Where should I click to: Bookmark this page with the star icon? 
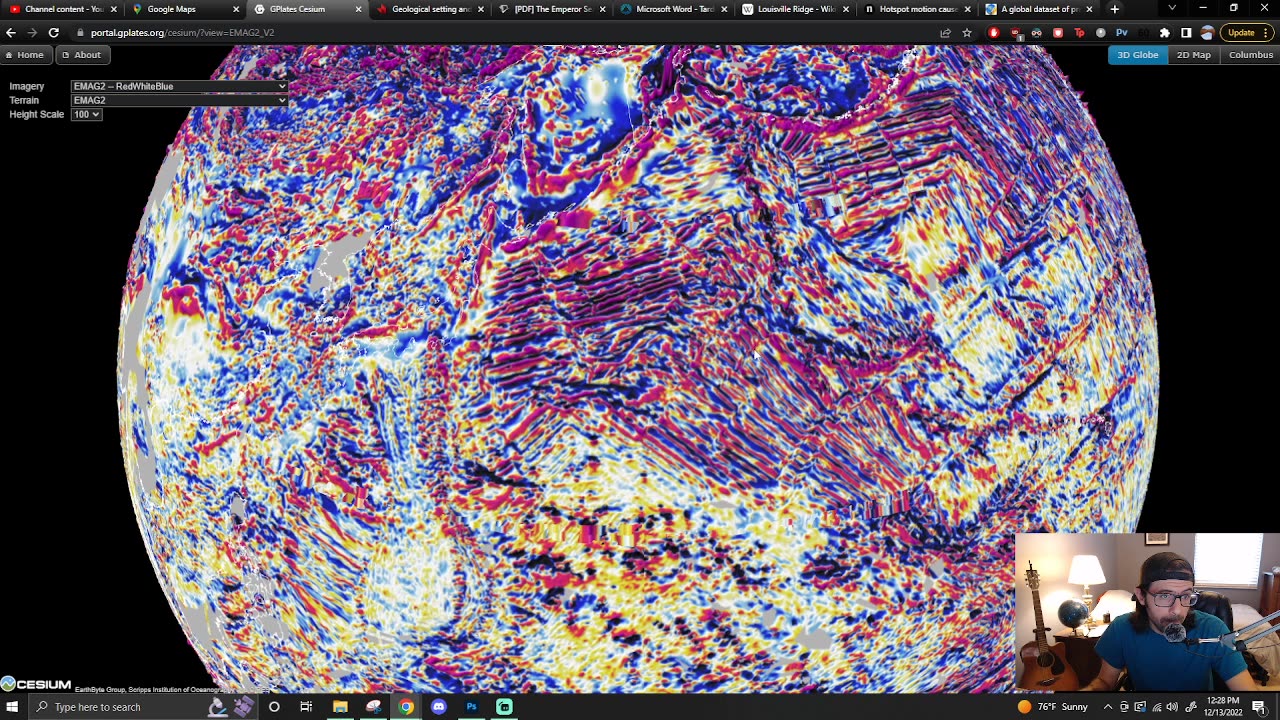point(967,32)
